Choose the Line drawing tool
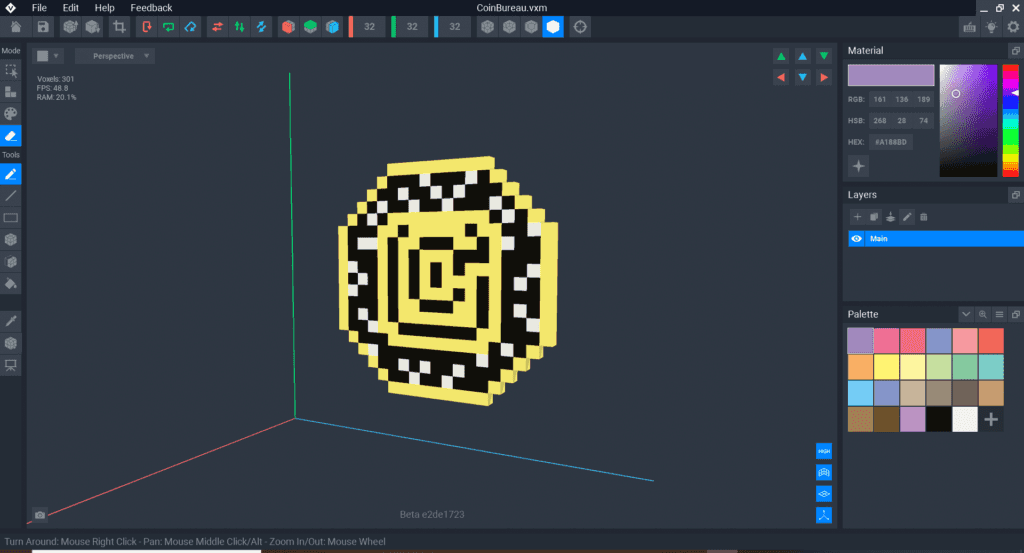Screen dimensions: 1024x553 tap(11, 196)
